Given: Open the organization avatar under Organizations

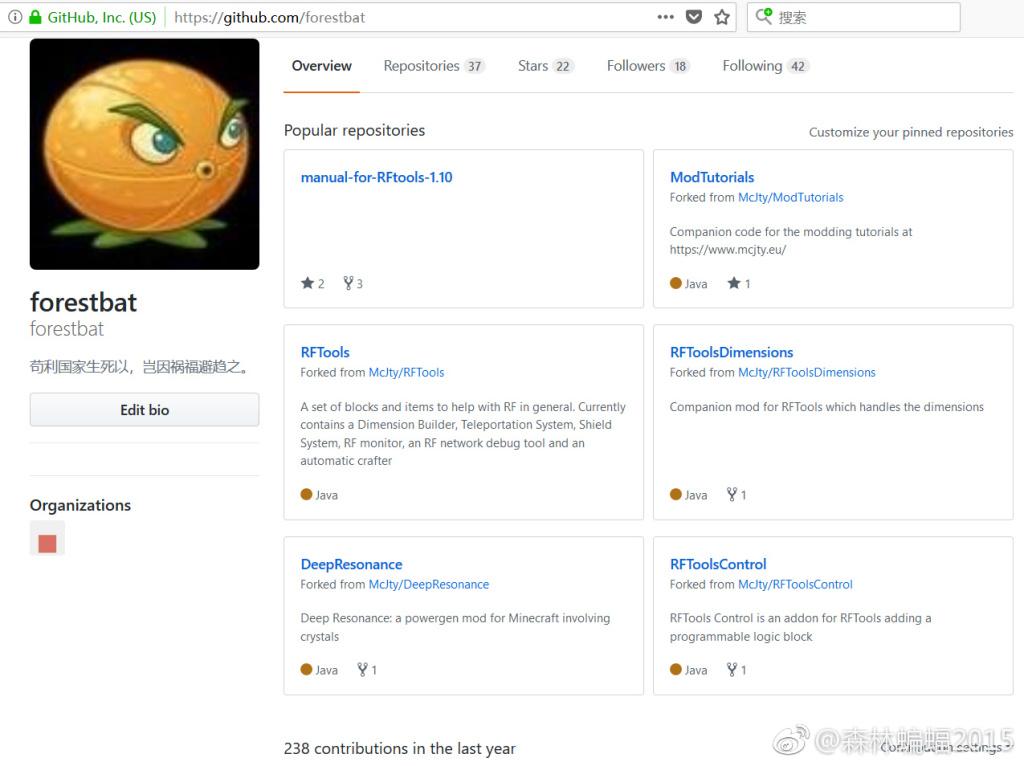Looking at the screenshot, I should 47,538.
